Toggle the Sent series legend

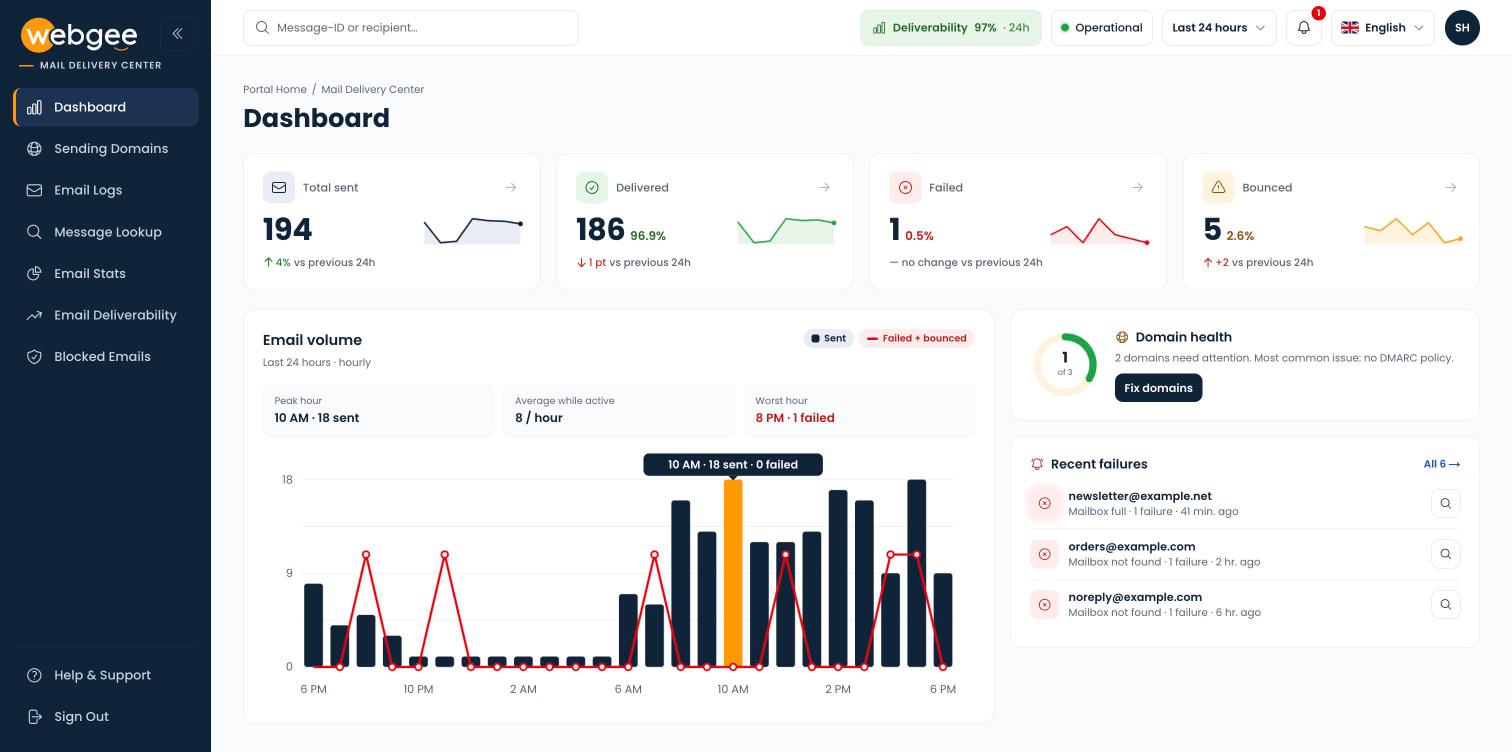click(x=828, y=338)
